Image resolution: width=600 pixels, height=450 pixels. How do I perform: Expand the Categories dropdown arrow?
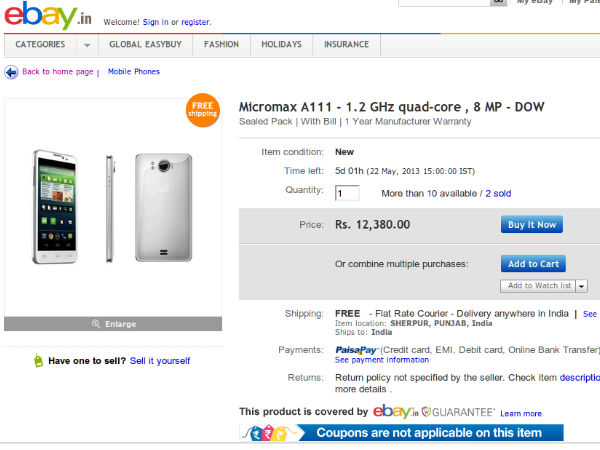click(x=87, y=45)
